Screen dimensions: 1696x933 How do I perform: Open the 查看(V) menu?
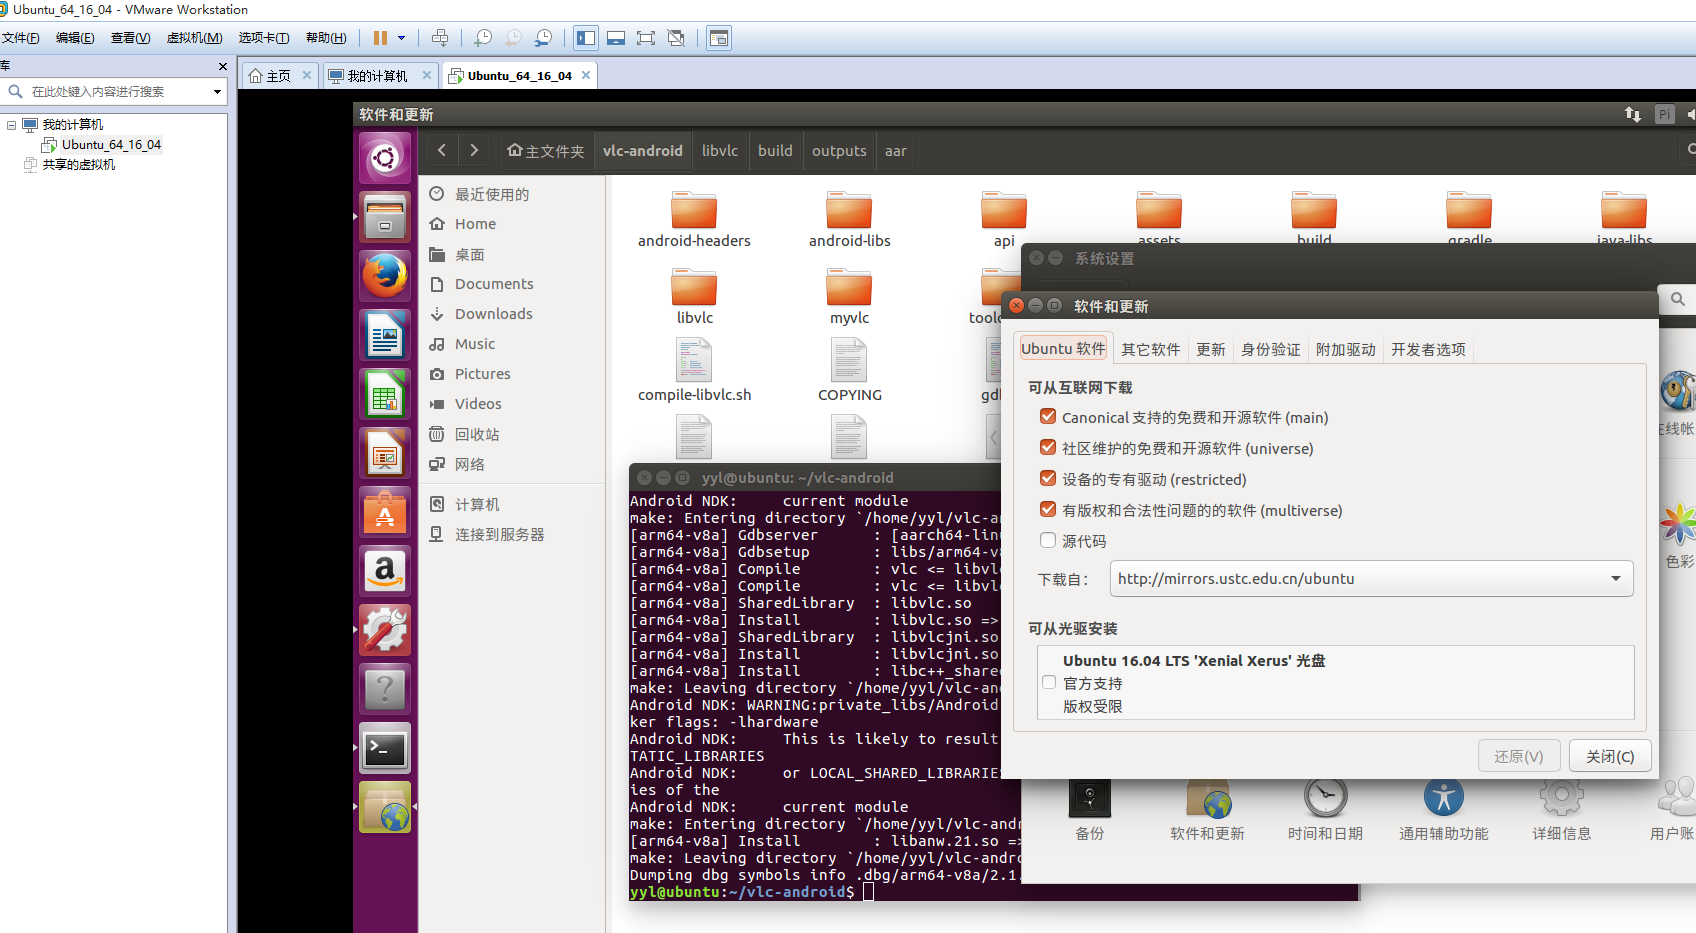pos(130,38)
